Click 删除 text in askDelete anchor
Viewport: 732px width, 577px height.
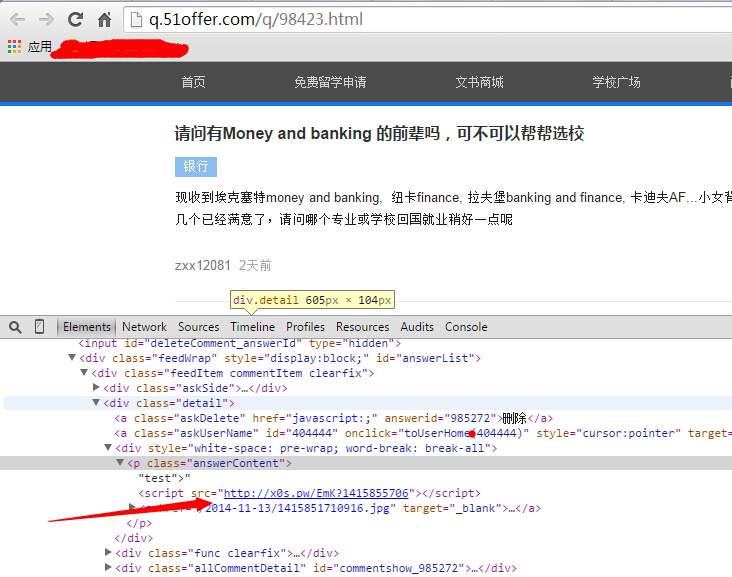coord(515,418)
